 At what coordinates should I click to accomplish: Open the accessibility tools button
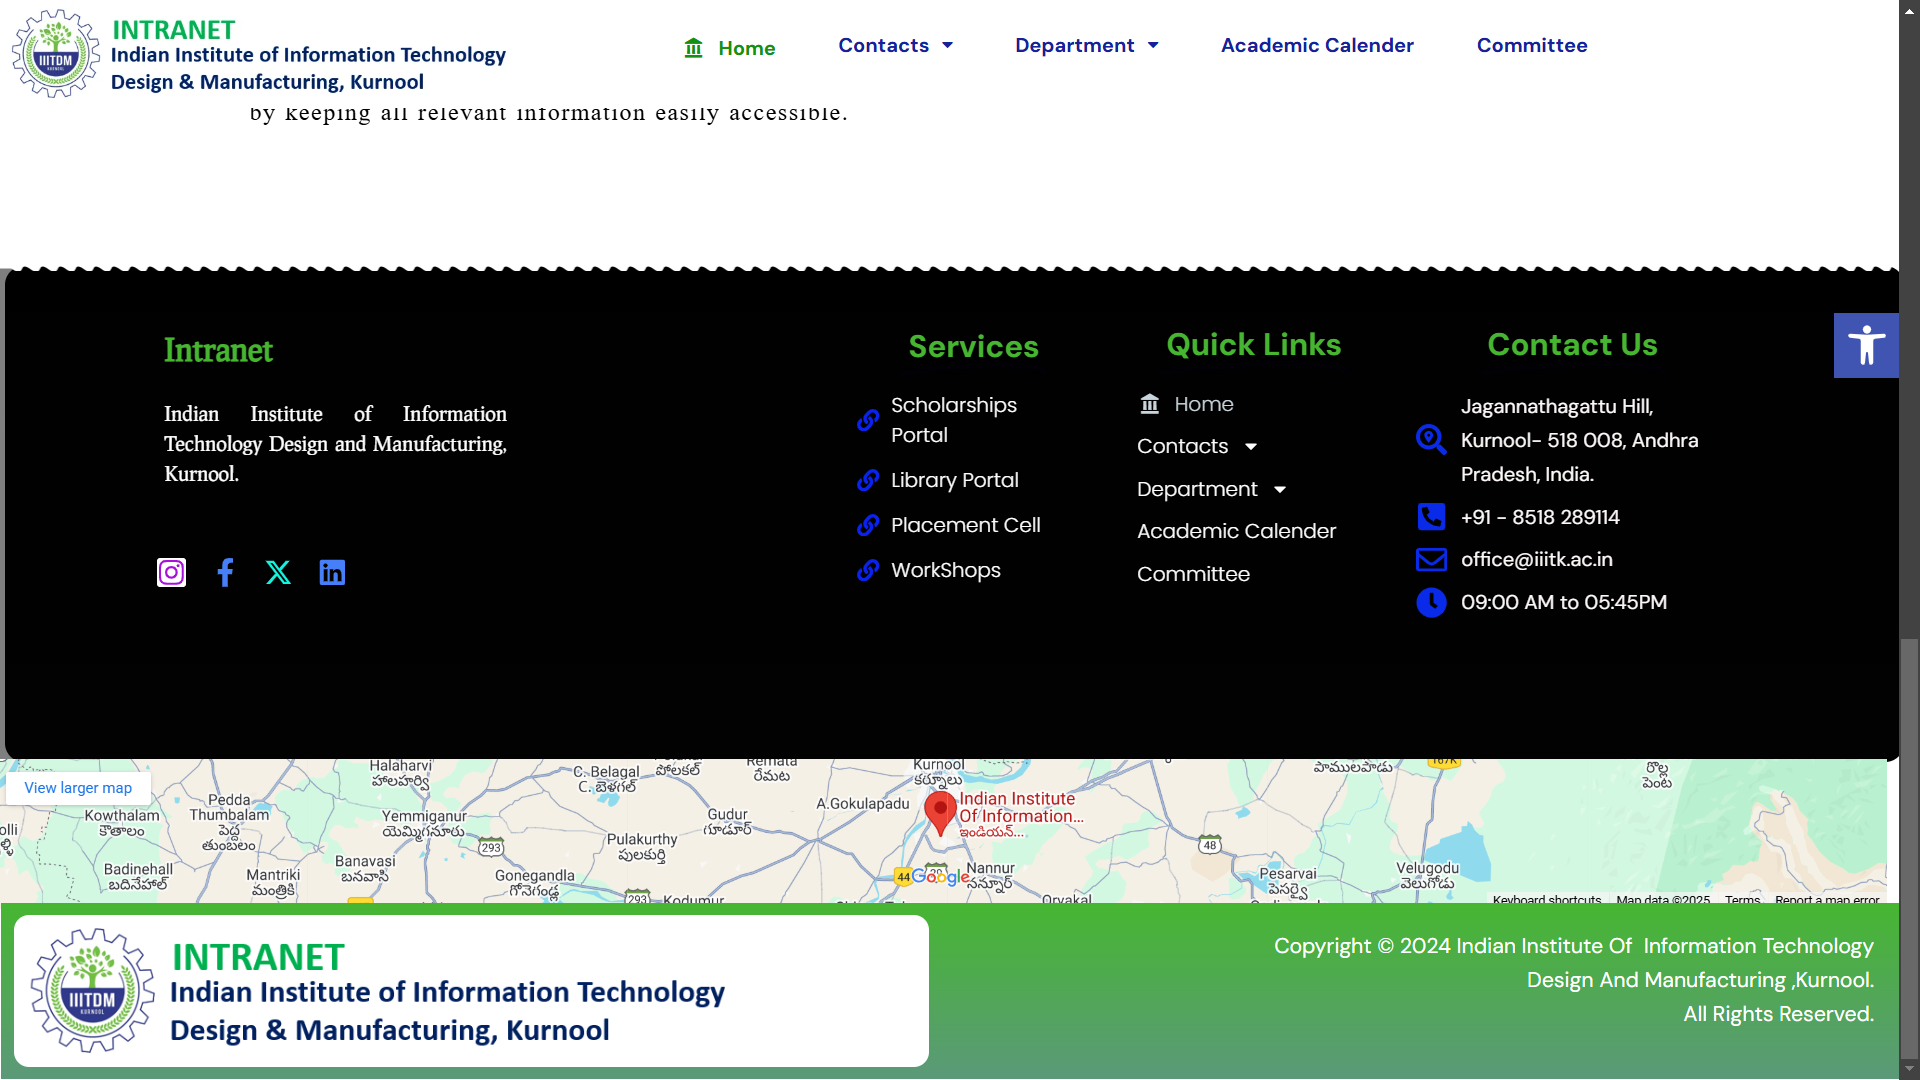[x=1865, y=346]
